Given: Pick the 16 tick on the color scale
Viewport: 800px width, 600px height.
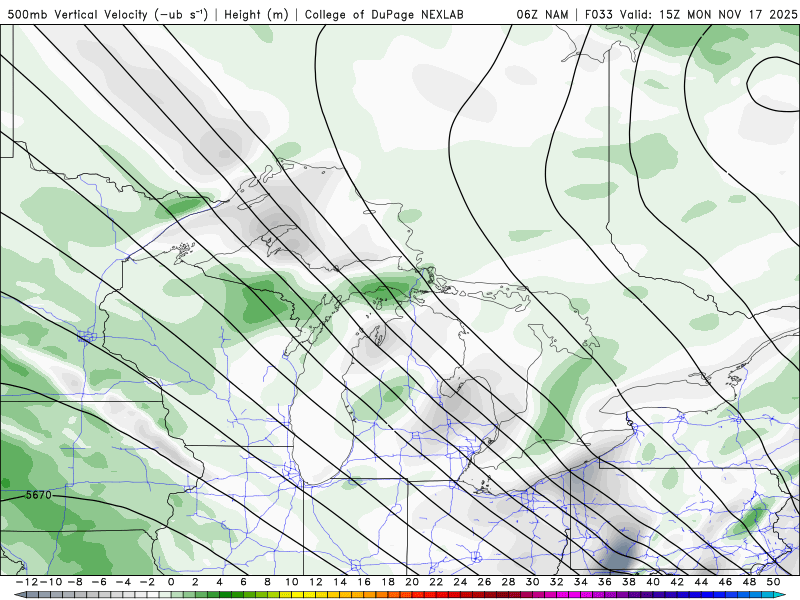Looking at the screenshot, I should pyautogui.click(x=364, y=582).
